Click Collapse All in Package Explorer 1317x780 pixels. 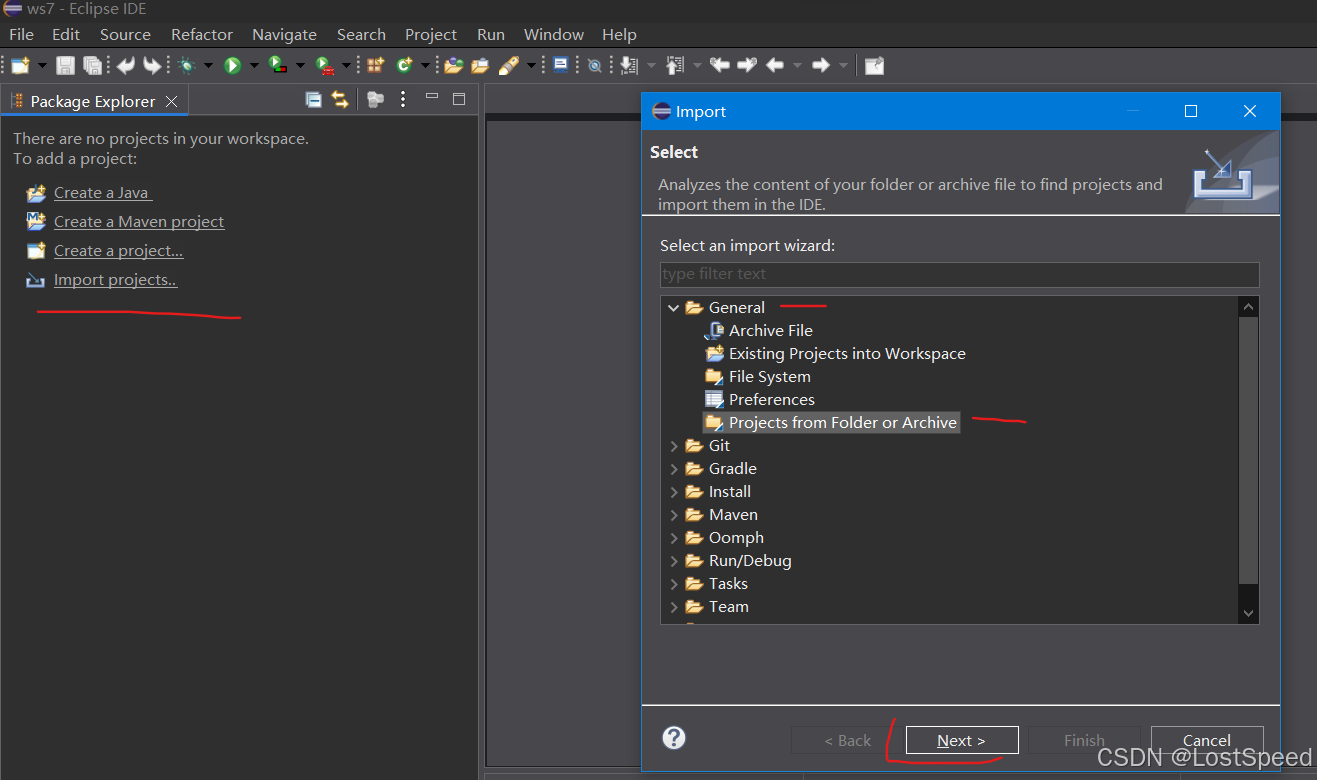click(313, 99)
